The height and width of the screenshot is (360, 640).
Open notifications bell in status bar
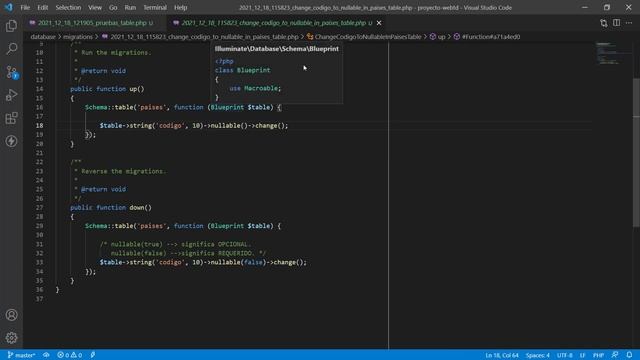coord(629,355)
